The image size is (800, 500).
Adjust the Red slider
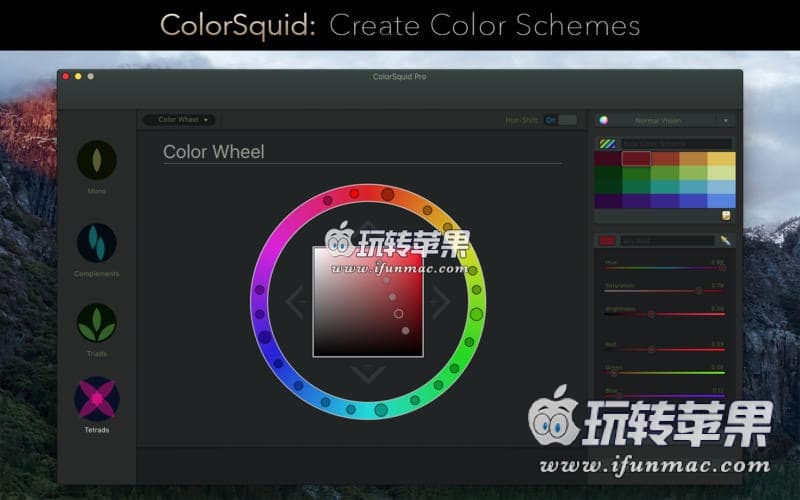pyautogui.click(x=665, y=349)
